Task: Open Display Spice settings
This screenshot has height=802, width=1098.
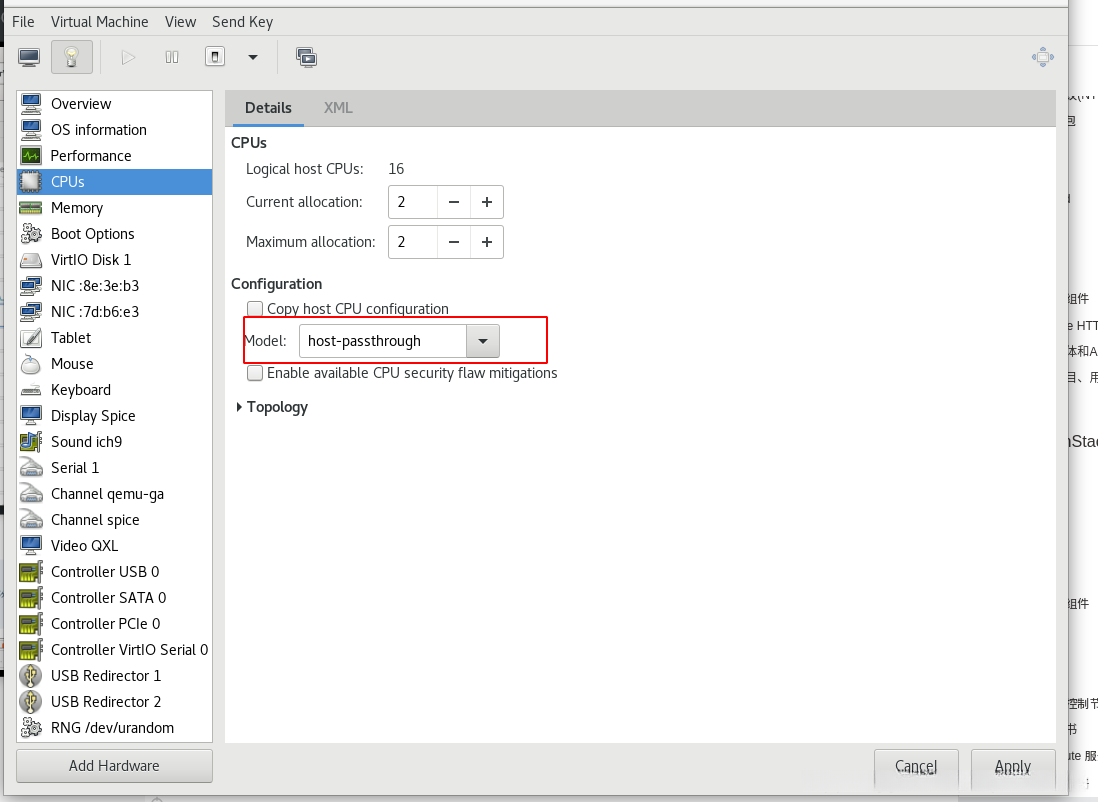Action: 114,415
